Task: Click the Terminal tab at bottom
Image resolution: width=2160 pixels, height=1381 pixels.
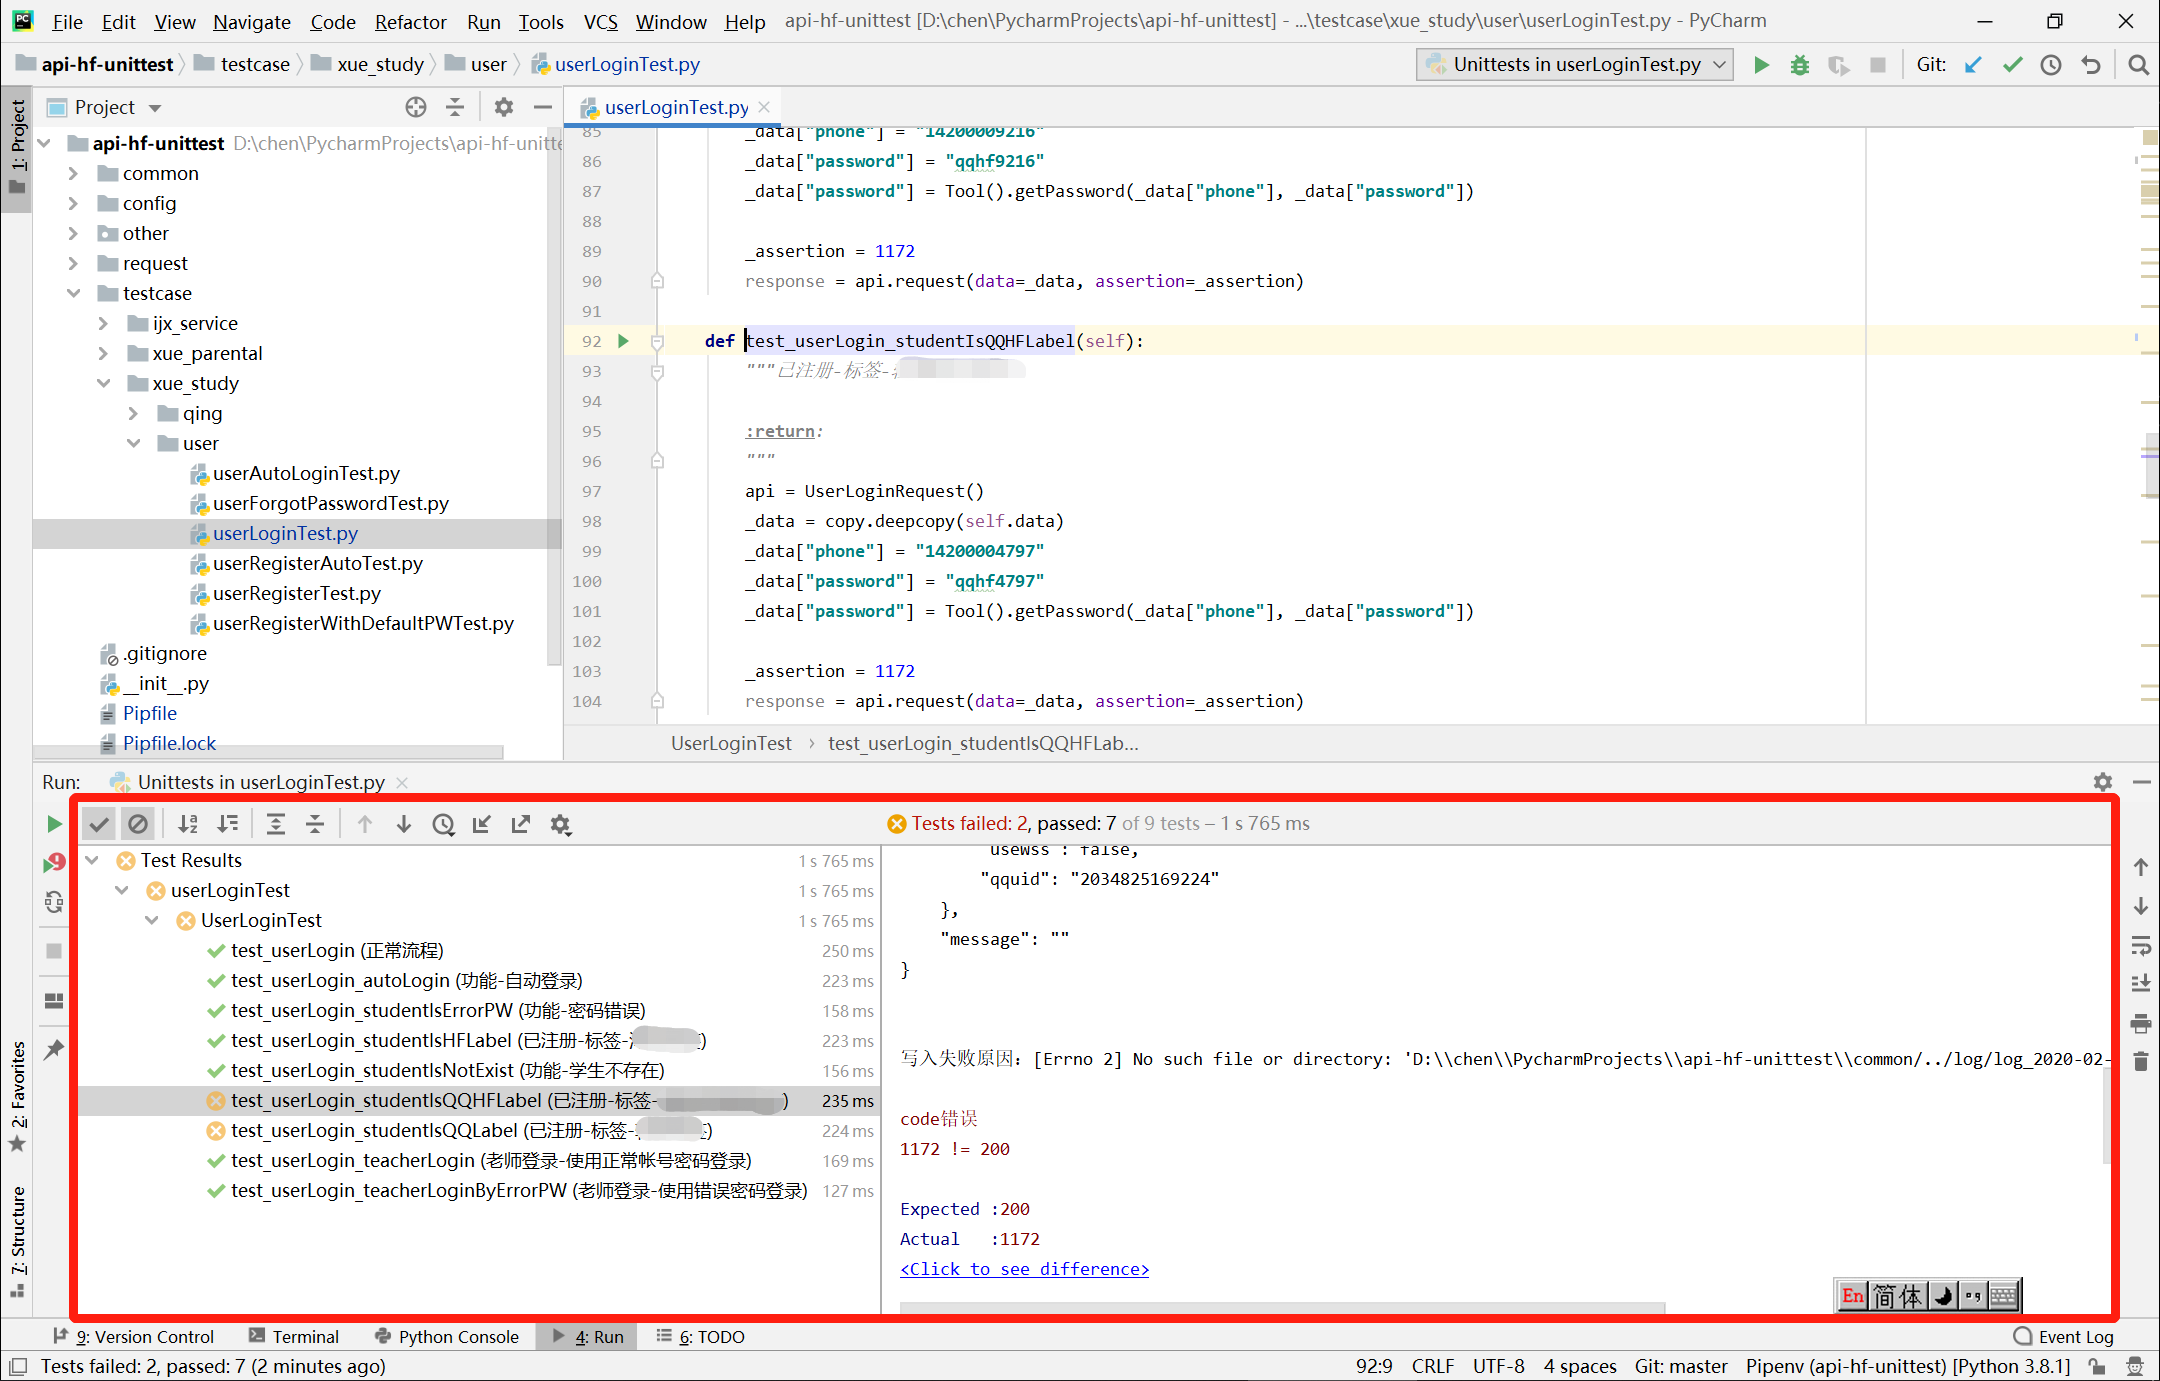Action: pos(302,1337)
